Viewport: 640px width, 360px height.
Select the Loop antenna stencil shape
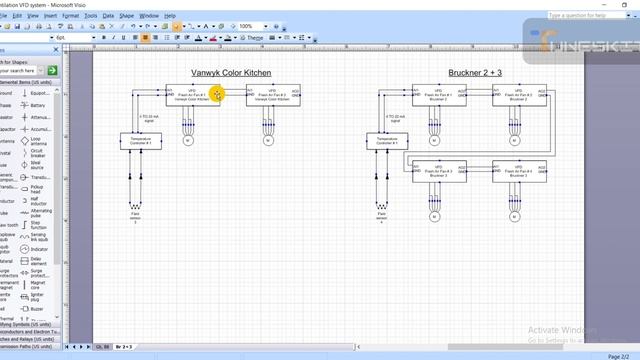(x=34, y=141)
